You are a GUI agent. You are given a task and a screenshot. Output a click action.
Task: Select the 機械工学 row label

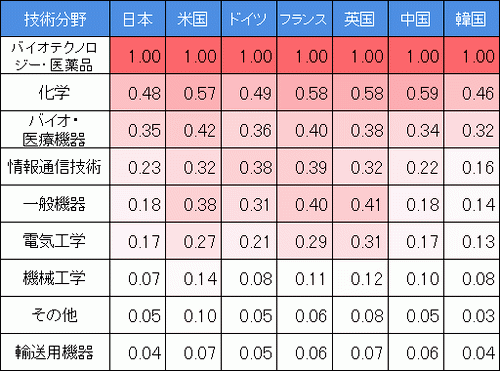pyautogui.click(x=55, y=278)
